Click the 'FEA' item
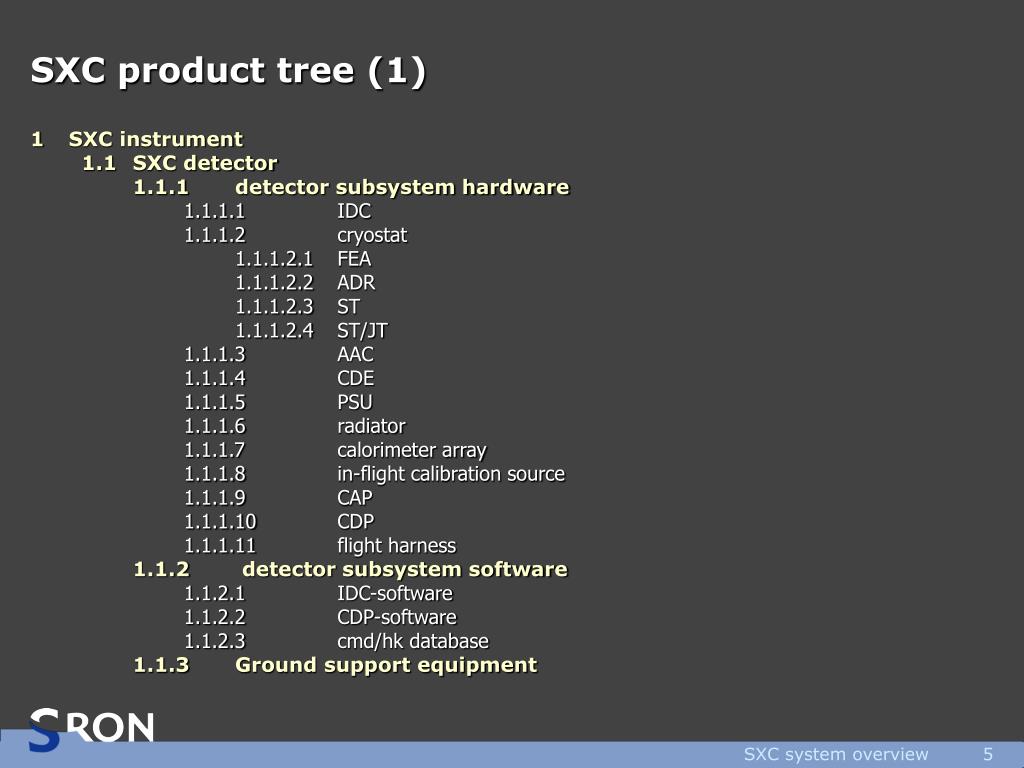 tap(354, 259)
